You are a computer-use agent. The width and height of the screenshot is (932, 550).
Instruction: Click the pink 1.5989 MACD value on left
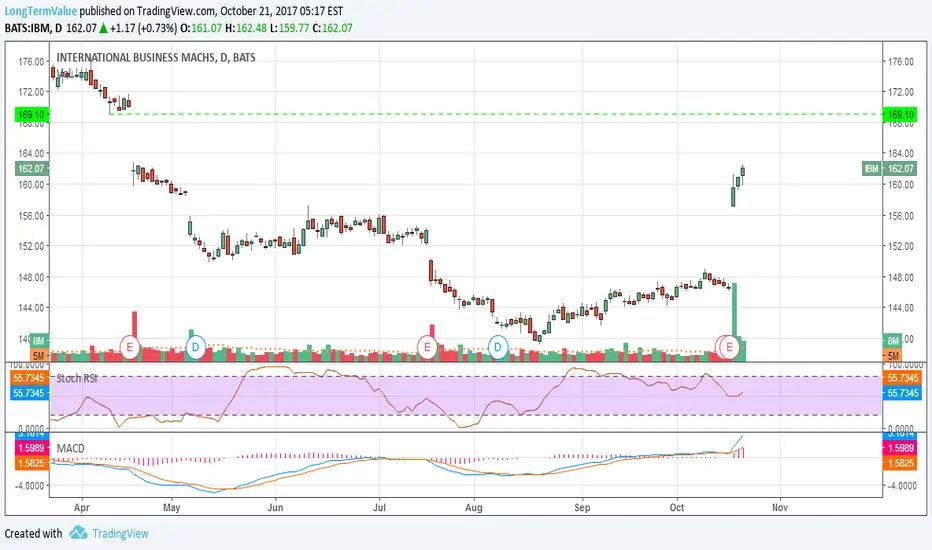tap(32, 448)
